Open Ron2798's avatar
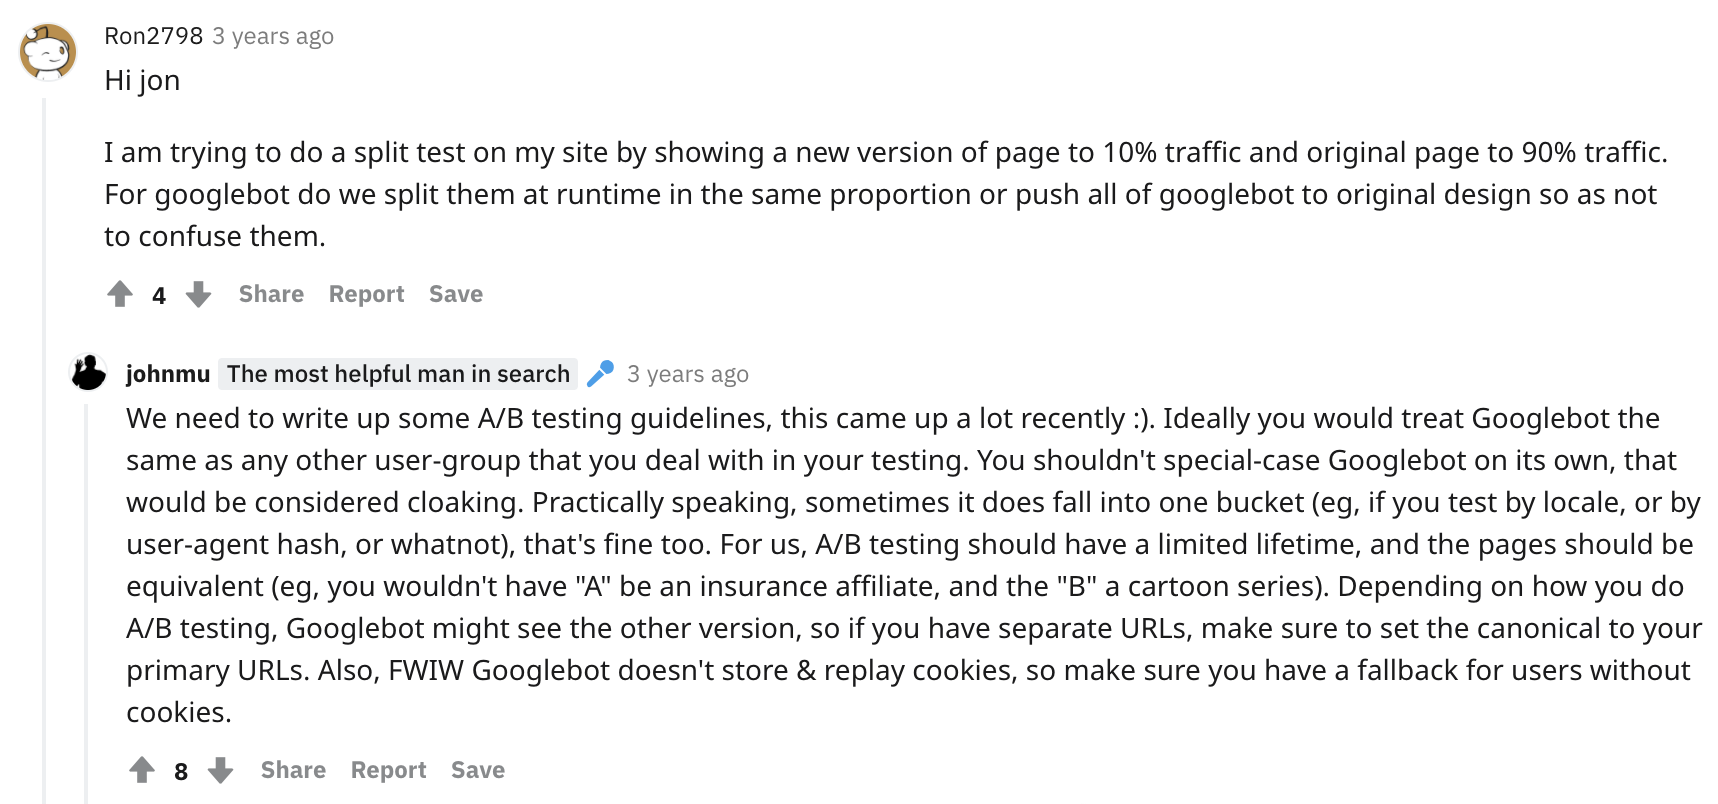The image size is (1718, 804). tap(48, 52)
